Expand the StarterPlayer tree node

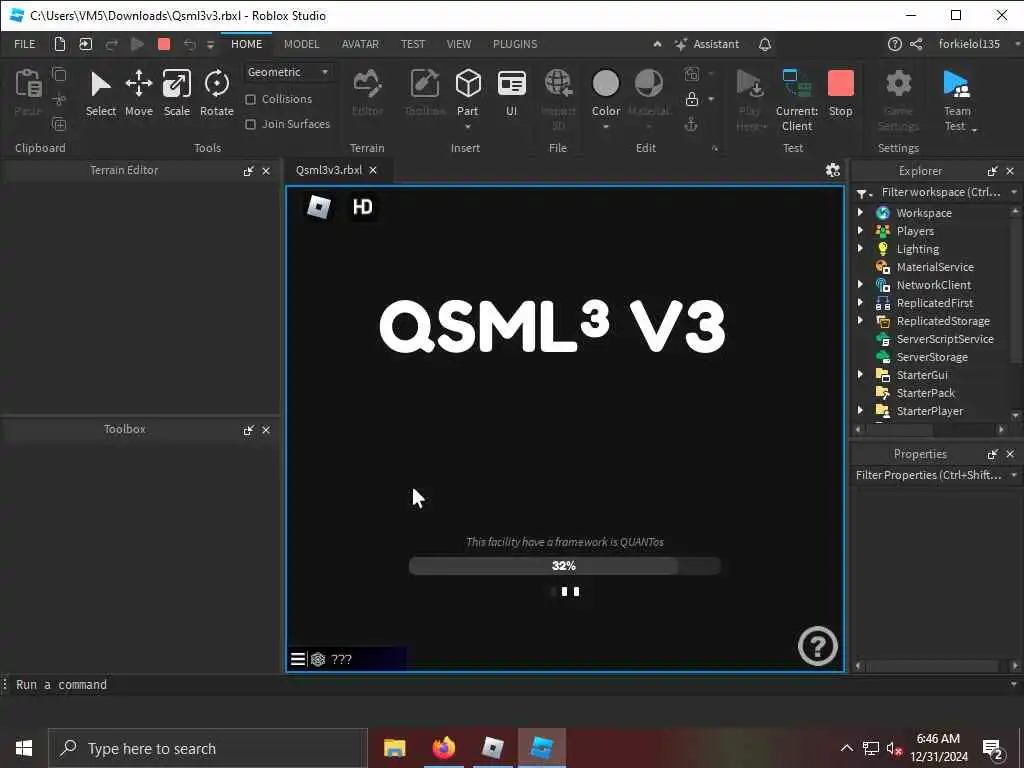[x=860, y=410]
